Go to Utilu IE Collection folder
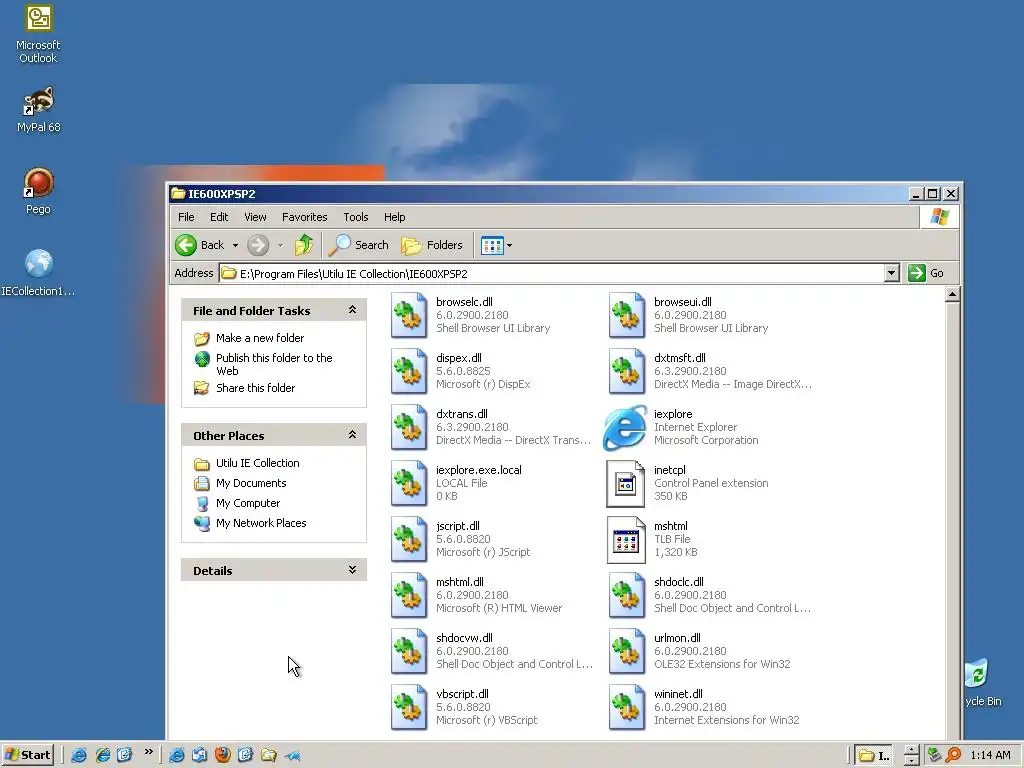The width and height of the screenshot is (1024, 768). [x=257, y=463]
